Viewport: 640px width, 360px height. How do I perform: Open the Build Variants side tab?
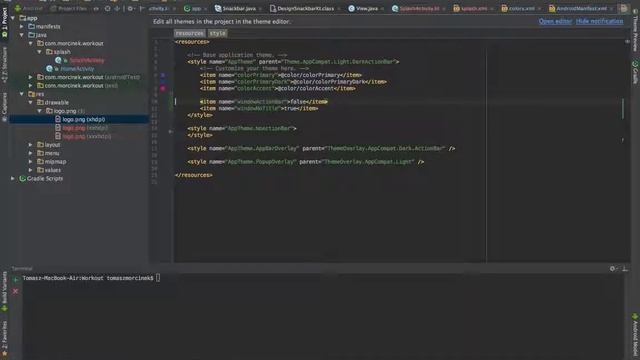click(4, 292)
